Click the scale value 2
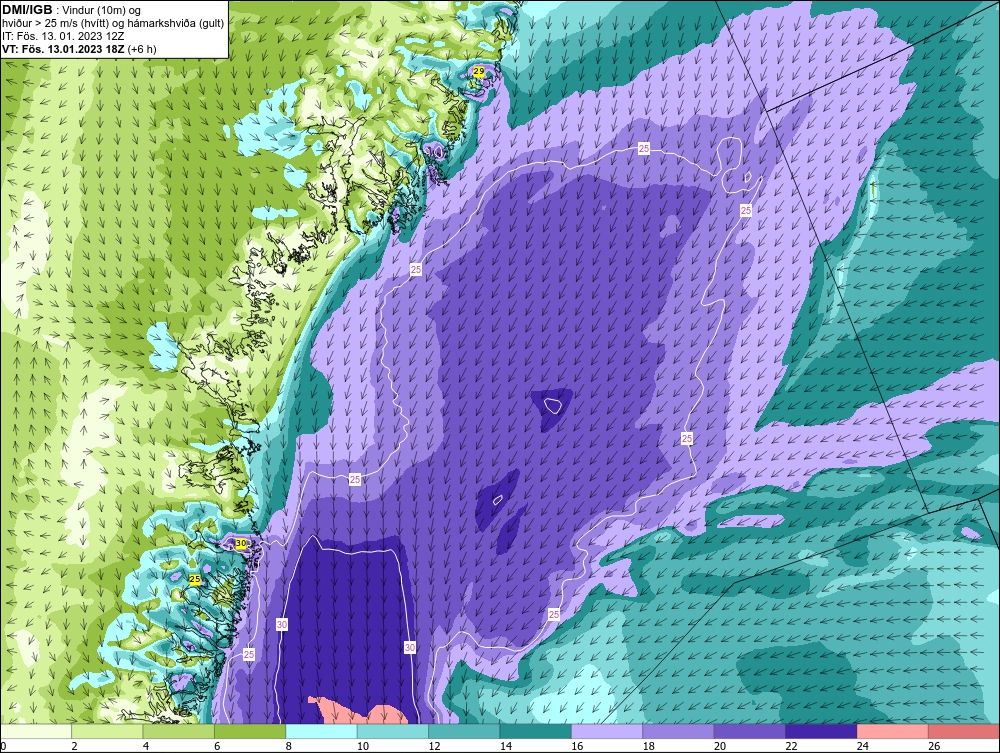This screenshot has width=1000, height=753. [x=75, y=746]
